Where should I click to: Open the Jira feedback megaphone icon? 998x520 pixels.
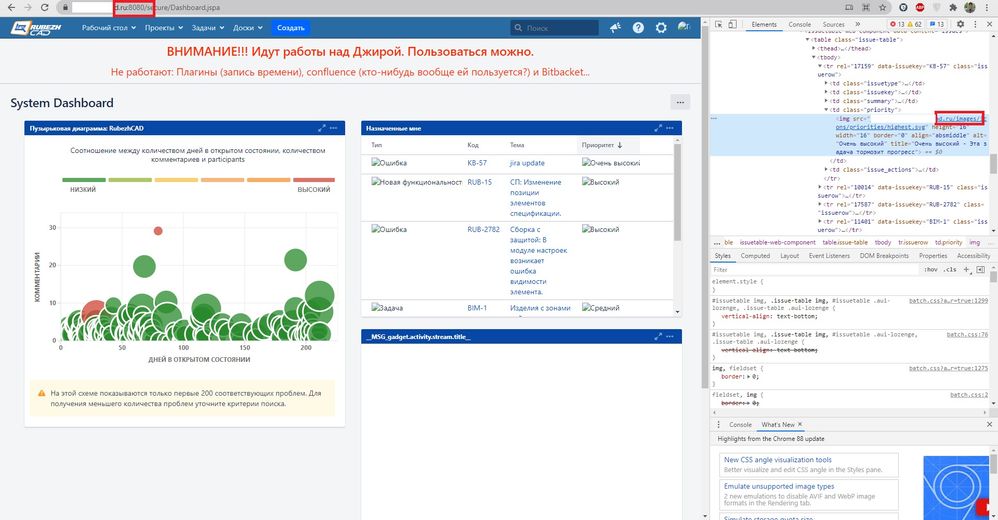pyautogui.click(x=615, y=27)
